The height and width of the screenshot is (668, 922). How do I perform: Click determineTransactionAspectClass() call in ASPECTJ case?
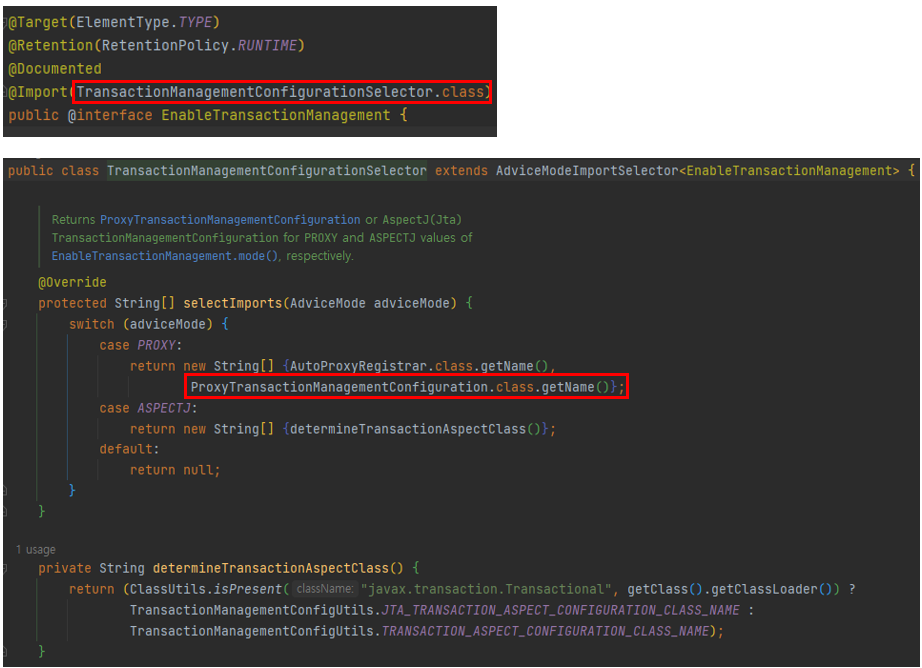tap(415, 429)
